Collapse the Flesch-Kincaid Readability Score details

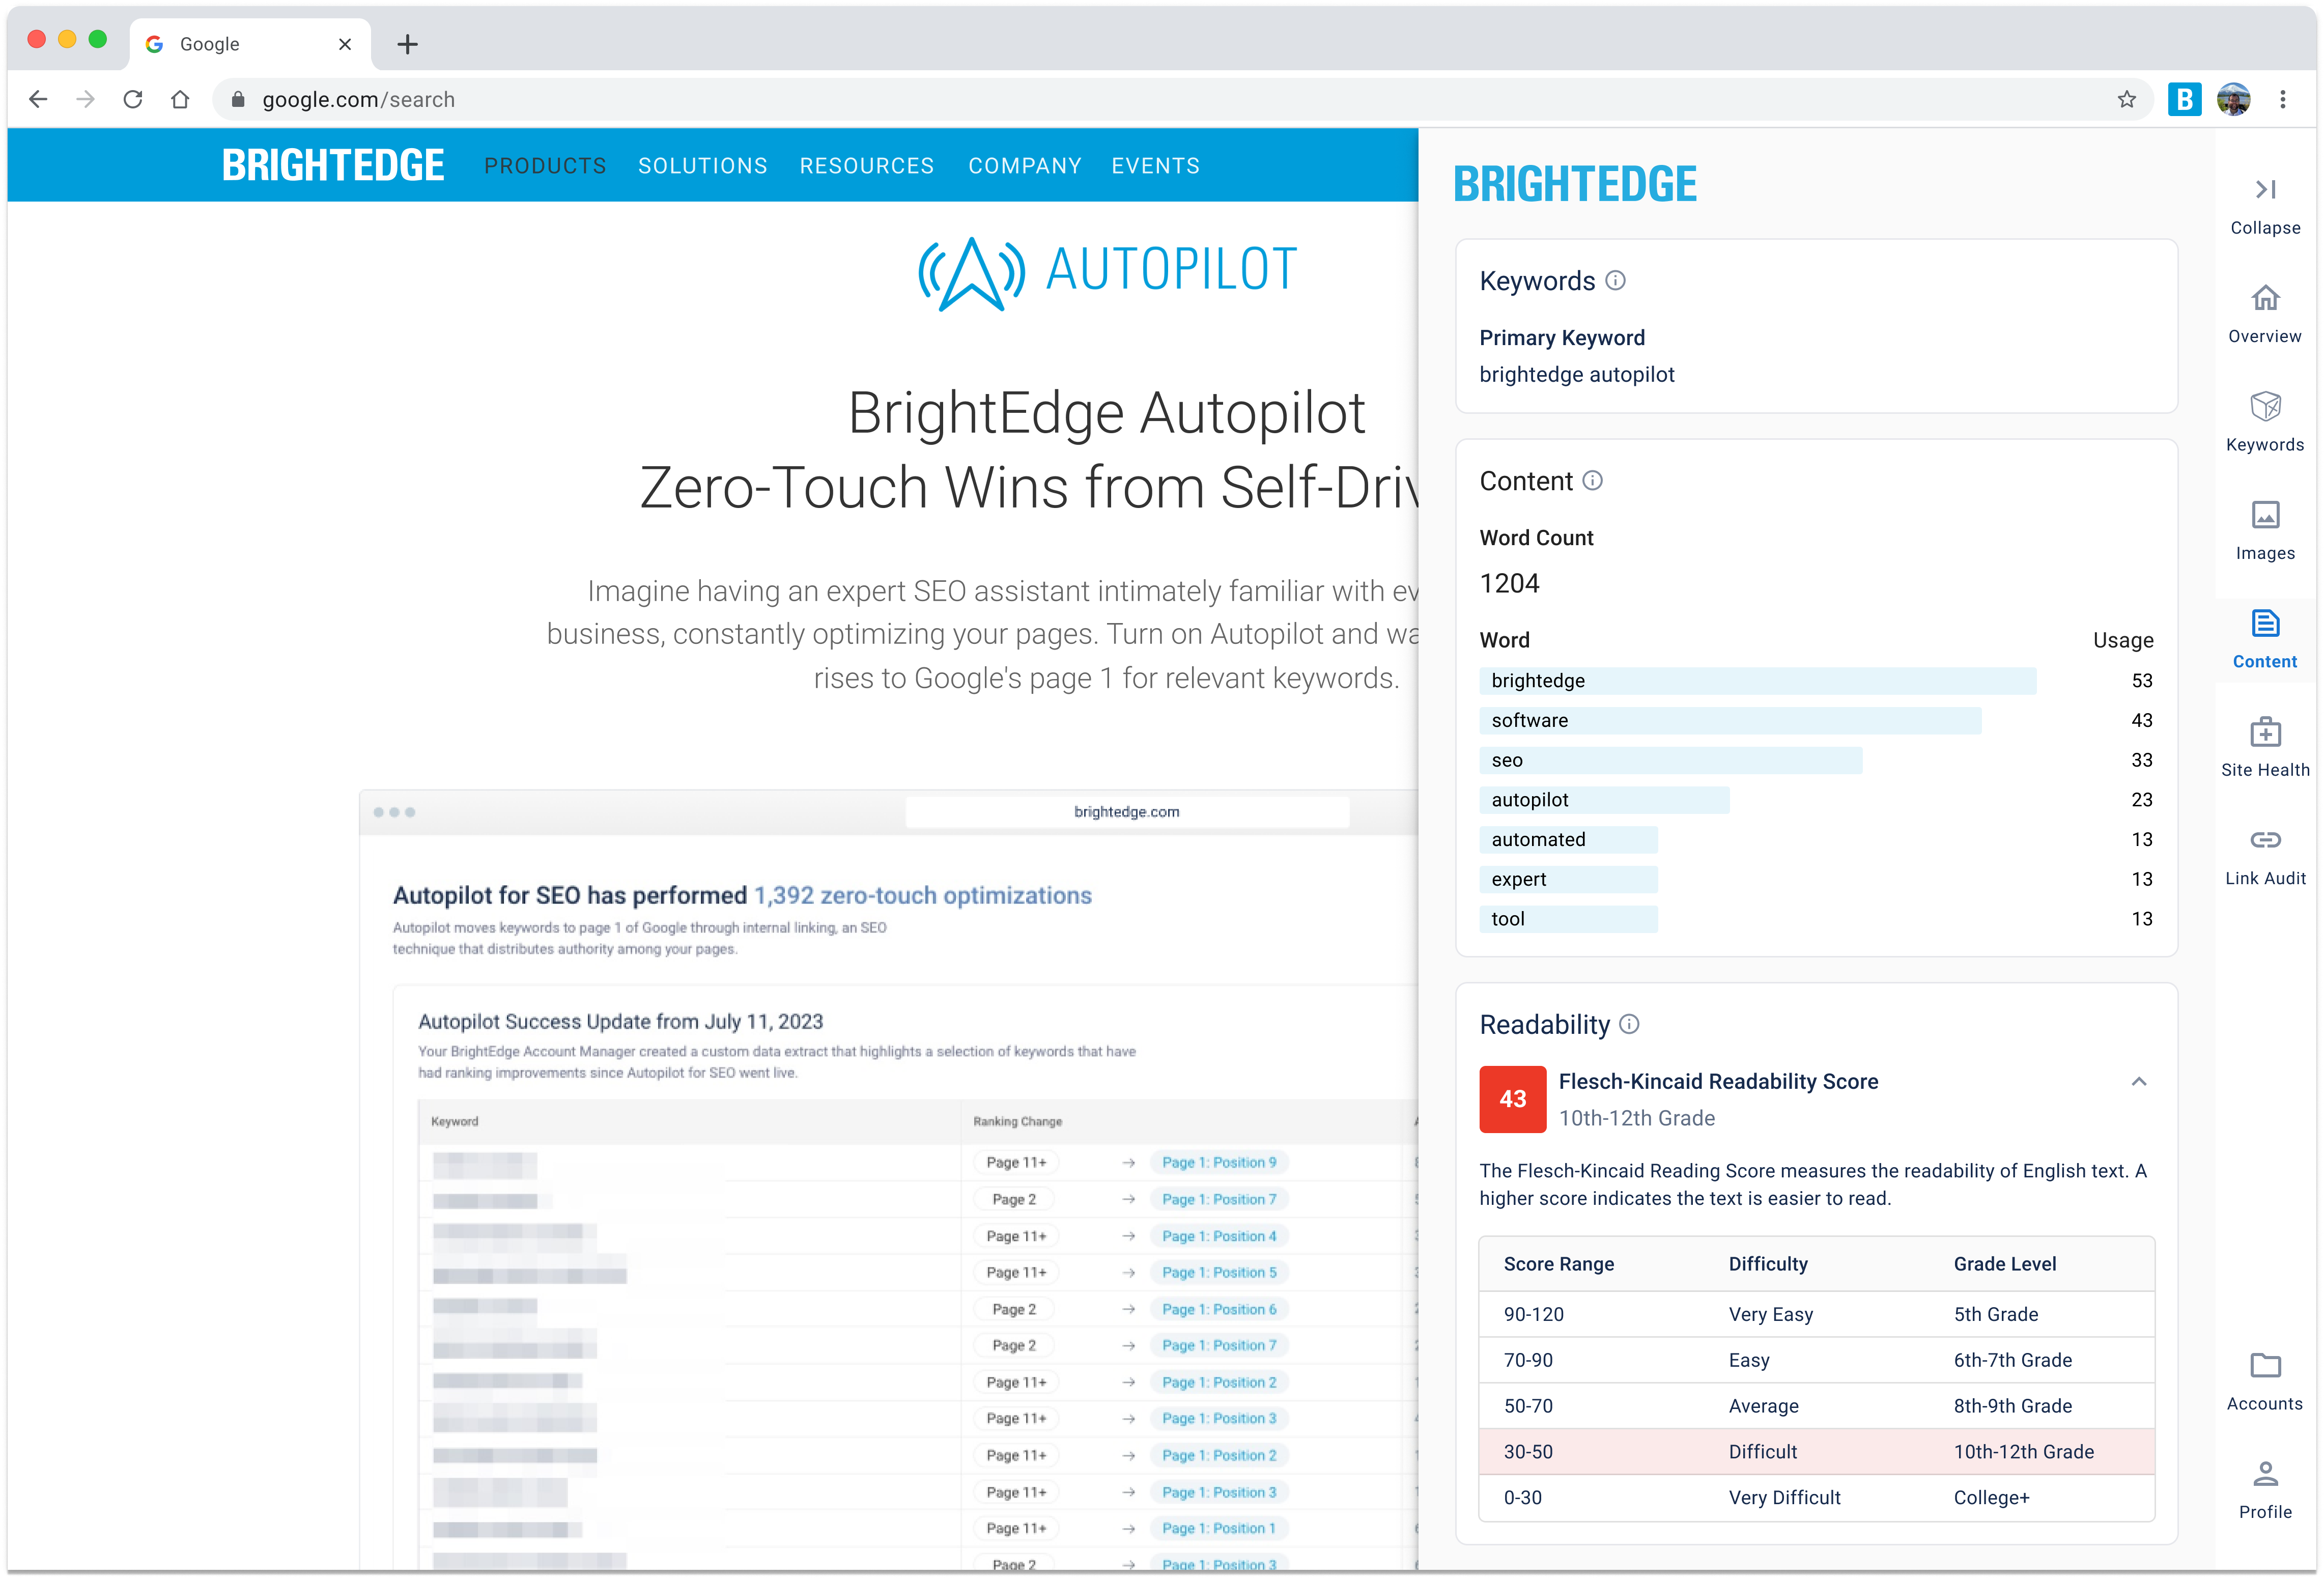(2138, 1081)
